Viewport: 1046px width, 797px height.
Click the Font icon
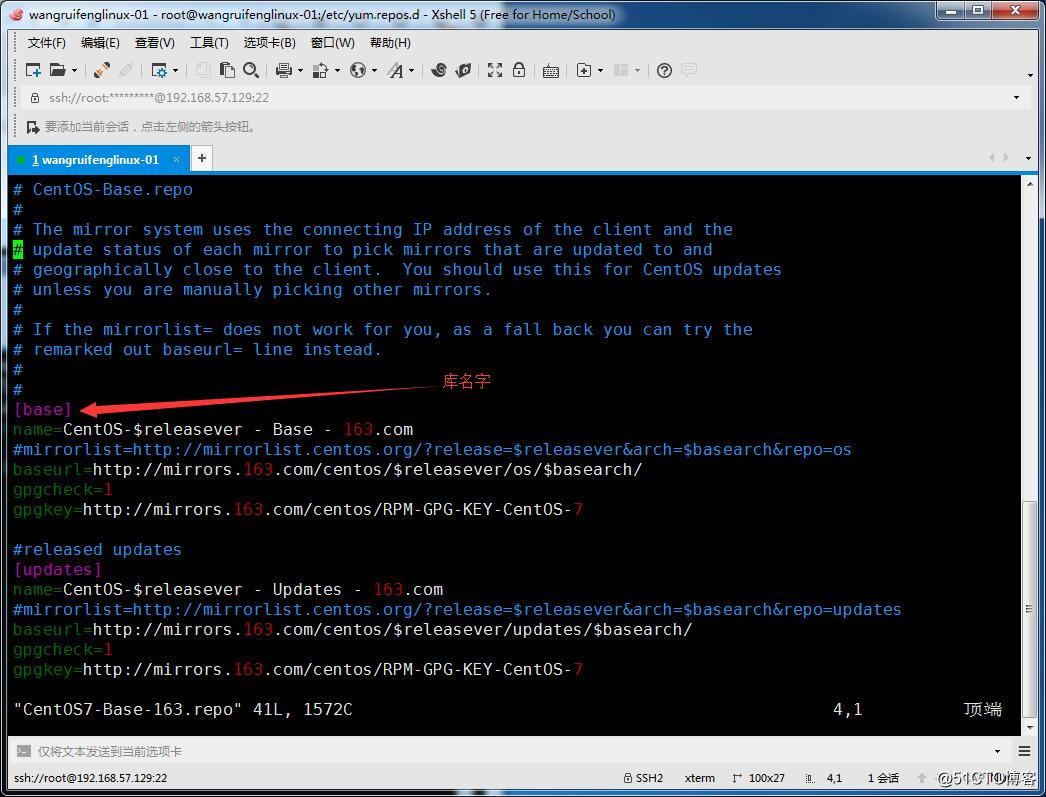[396, 70]
